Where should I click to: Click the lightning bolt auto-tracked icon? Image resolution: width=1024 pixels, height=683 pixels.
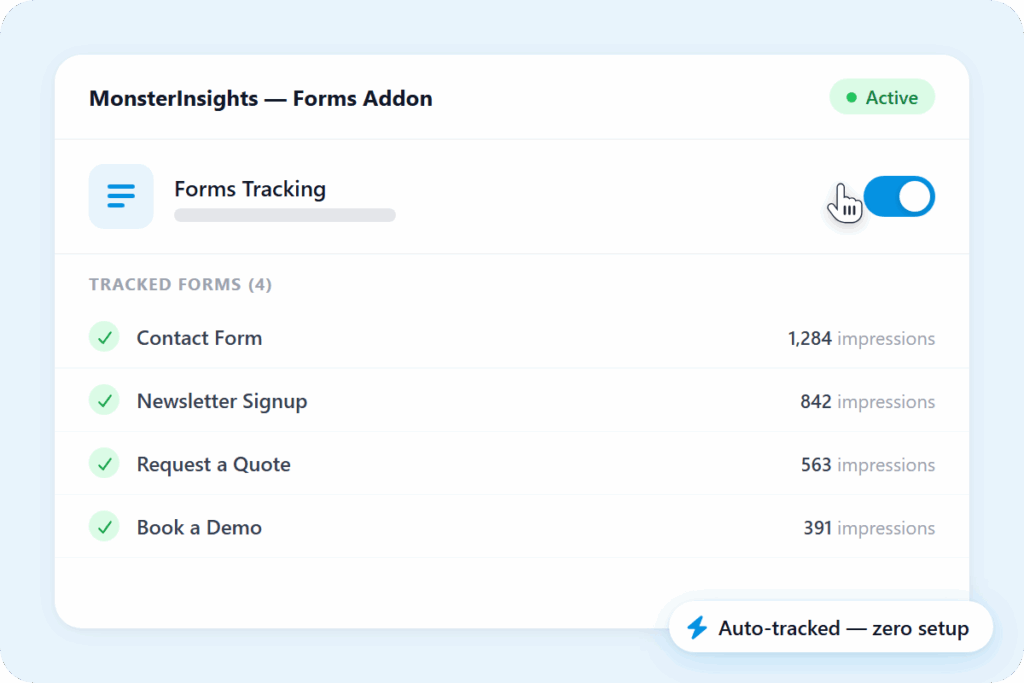[697, 628]
